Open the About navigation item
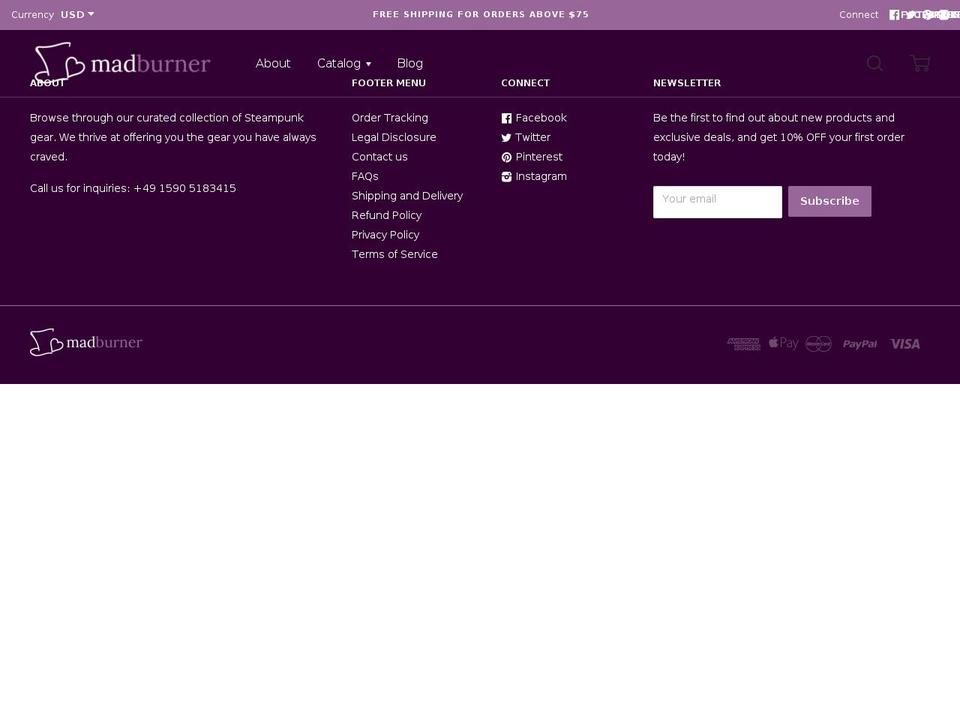960x720 pixels. pos(272,63)
